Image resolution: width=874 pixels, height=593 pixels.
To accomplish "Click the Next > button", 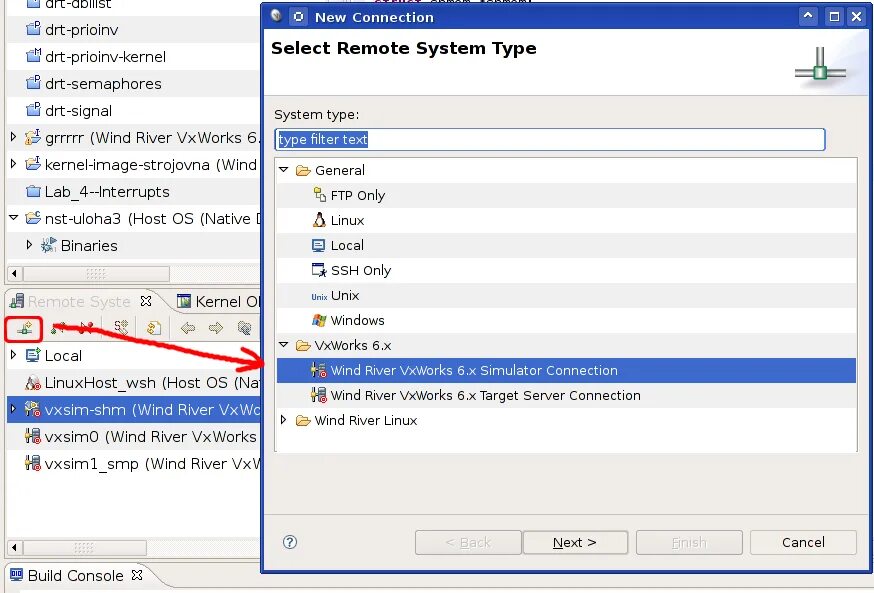I will [x=575, y=542].
